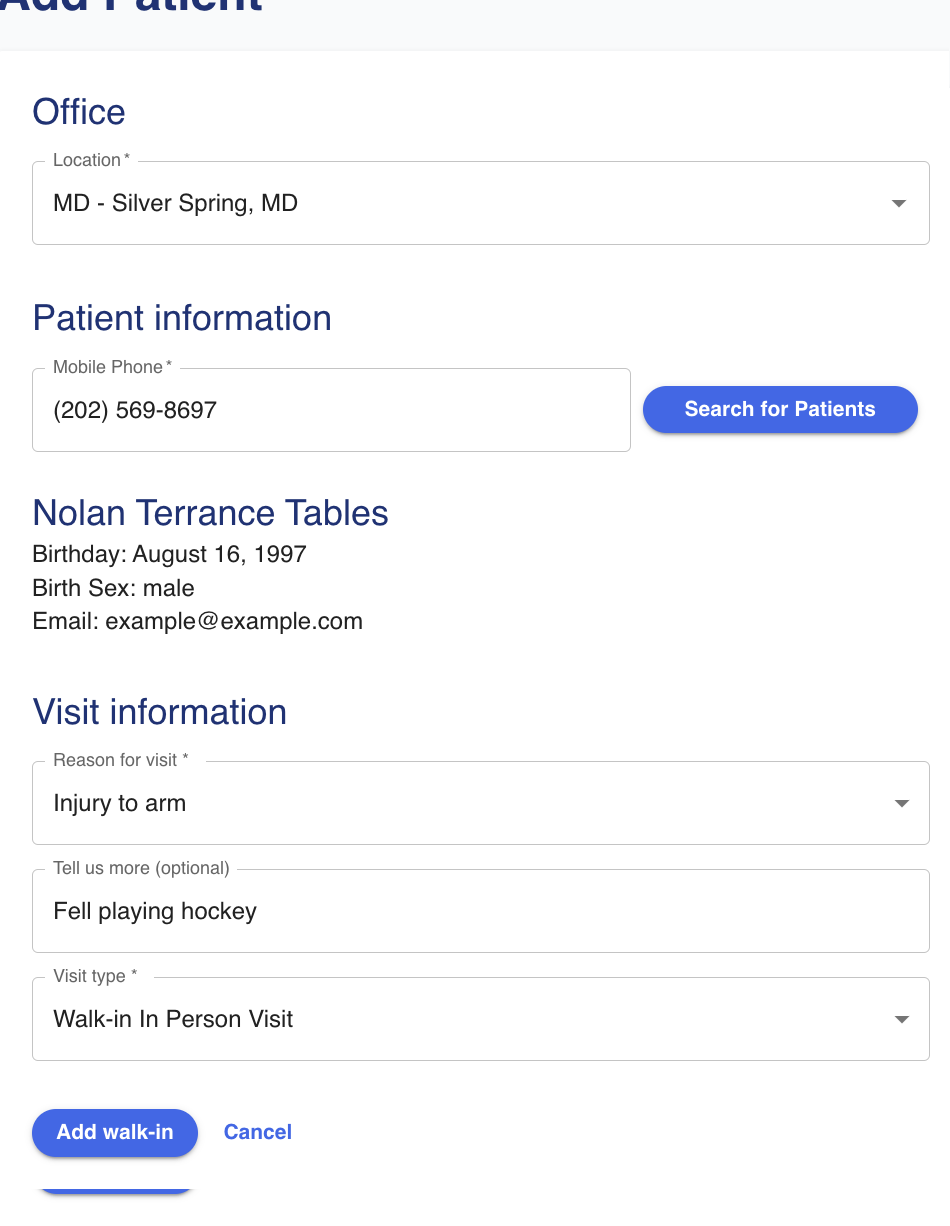Click the Office section heading
The image size is (950, 1226).
tap(79, 112)
